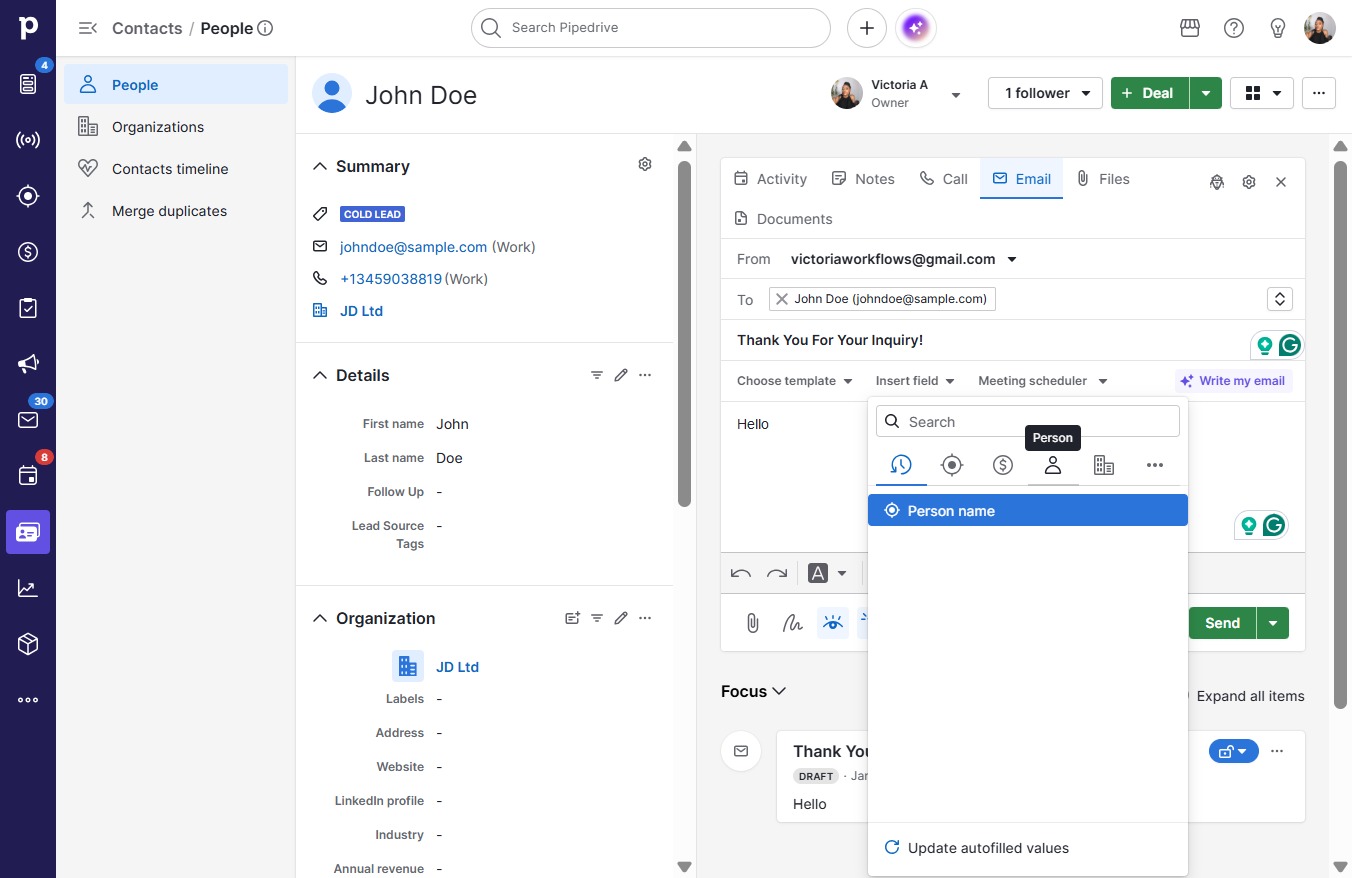Click the attach file paperclip icon
The width and height of the screenshot is (1352, 878).
(753, 623)
